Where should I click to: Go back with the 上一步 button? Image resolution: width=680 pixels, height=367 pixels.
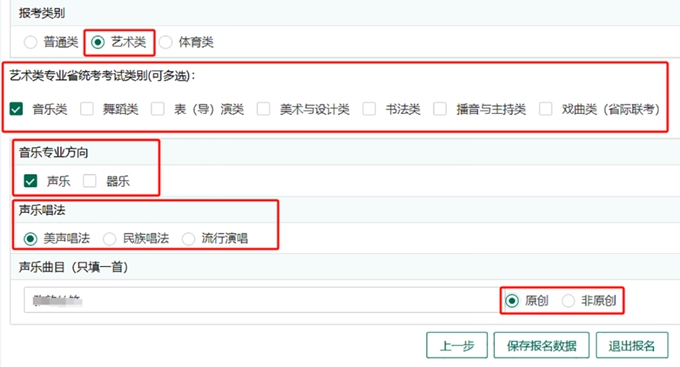click(457, 345)
